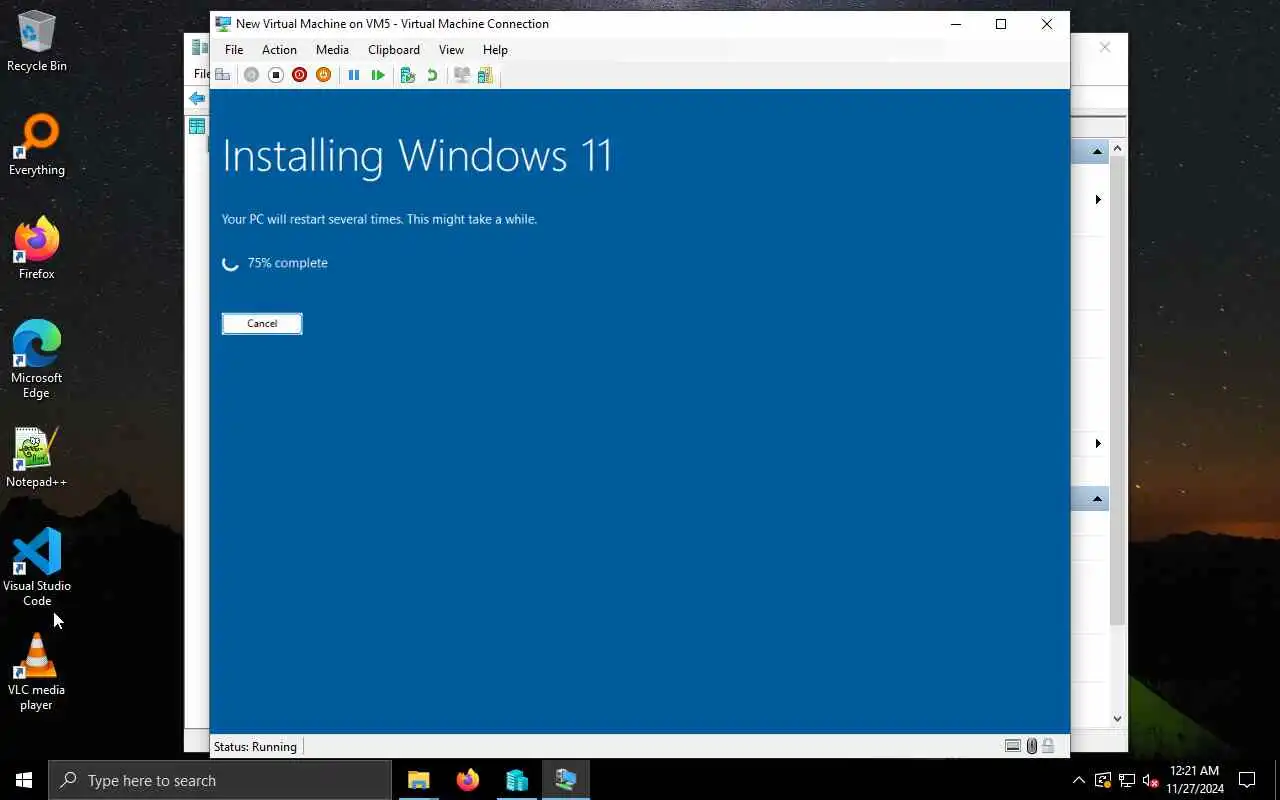Open Recycle Bin on the desktop
Screen dimensions: 1280x800
coord(37,41)
